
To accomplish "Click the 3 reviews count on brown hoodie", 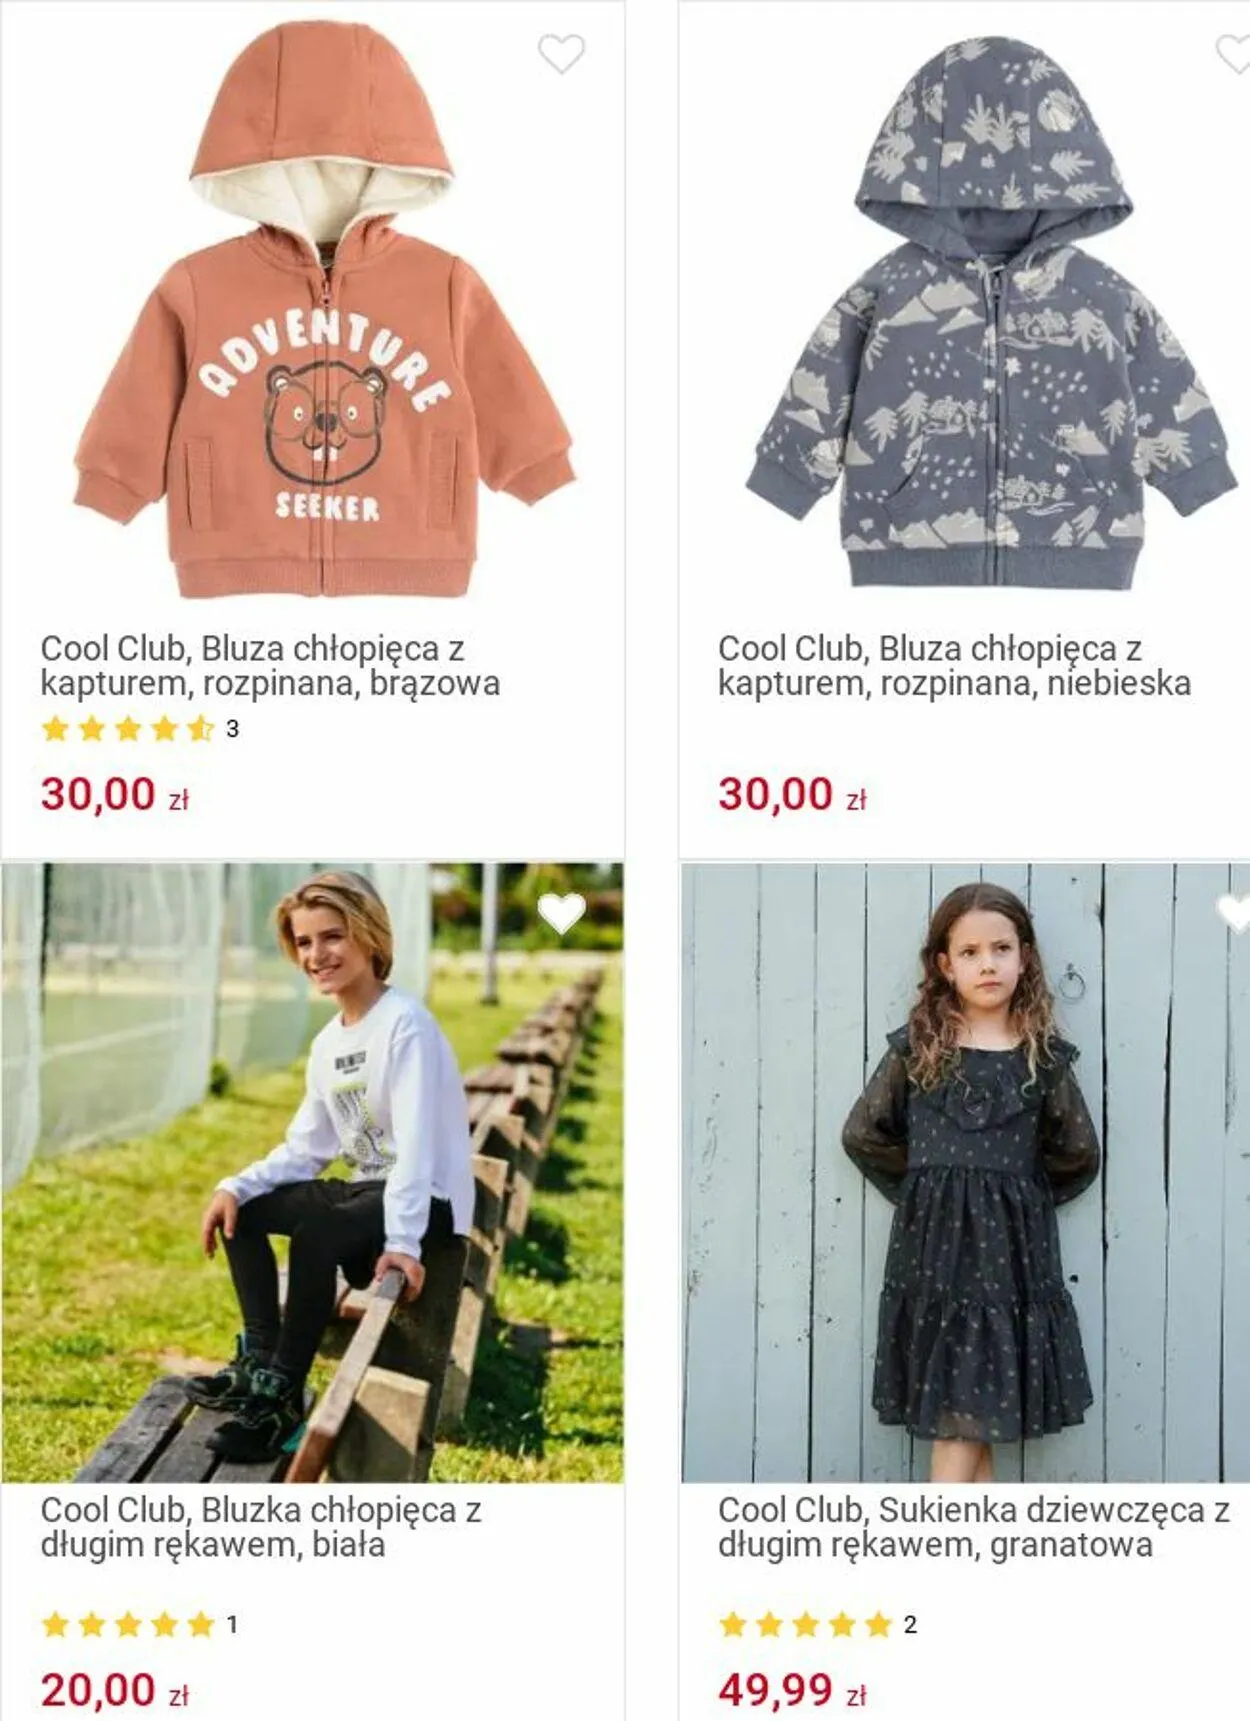I will pyautogui.click(x=232, y=729).
